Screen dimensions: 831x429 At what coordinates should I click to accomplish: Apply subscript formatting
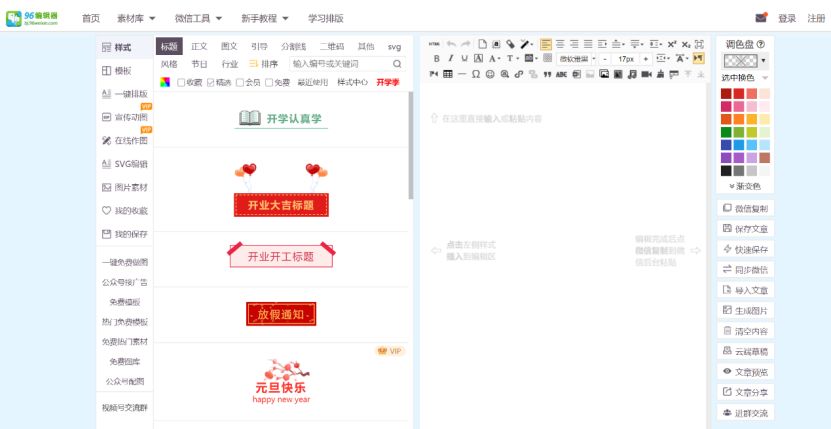[686, 44]
